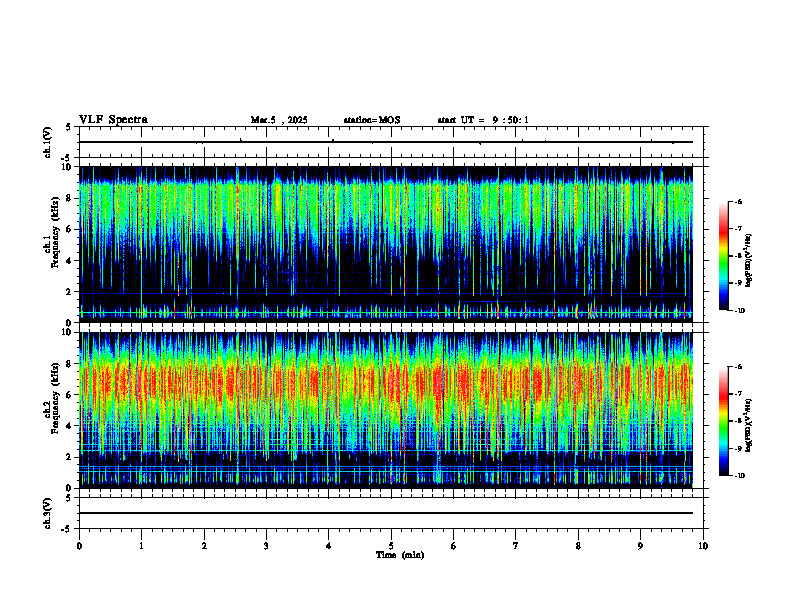Click the "-5" tick on the ch.3(V) axis

tap(68, 529)
